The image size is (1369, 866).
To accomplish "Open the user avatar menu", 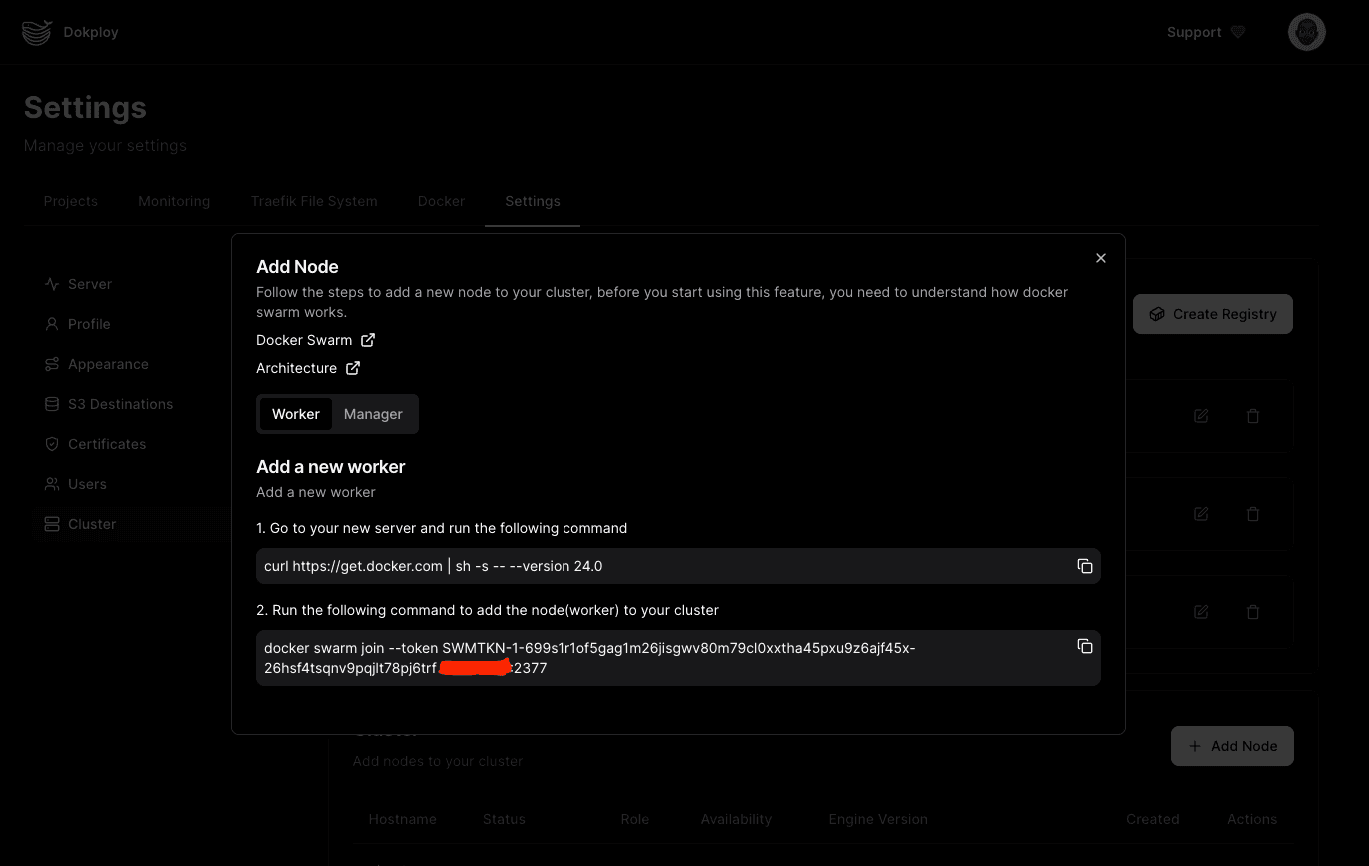I will [x=1306, y=32].
